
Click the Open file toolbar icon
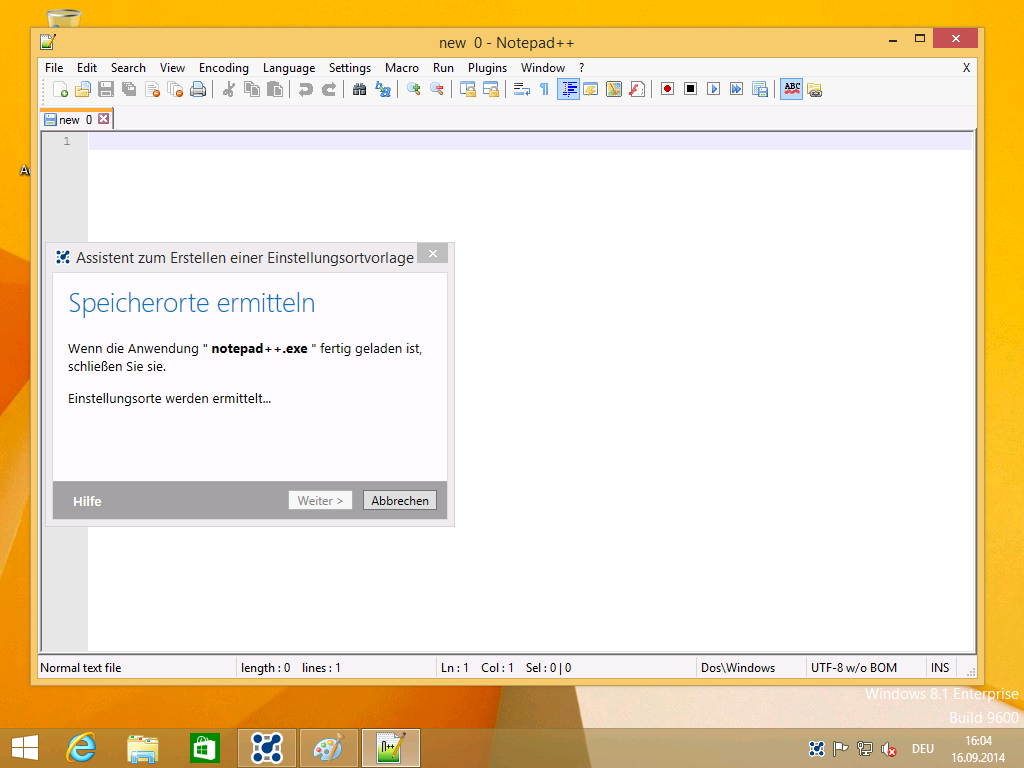83,89
